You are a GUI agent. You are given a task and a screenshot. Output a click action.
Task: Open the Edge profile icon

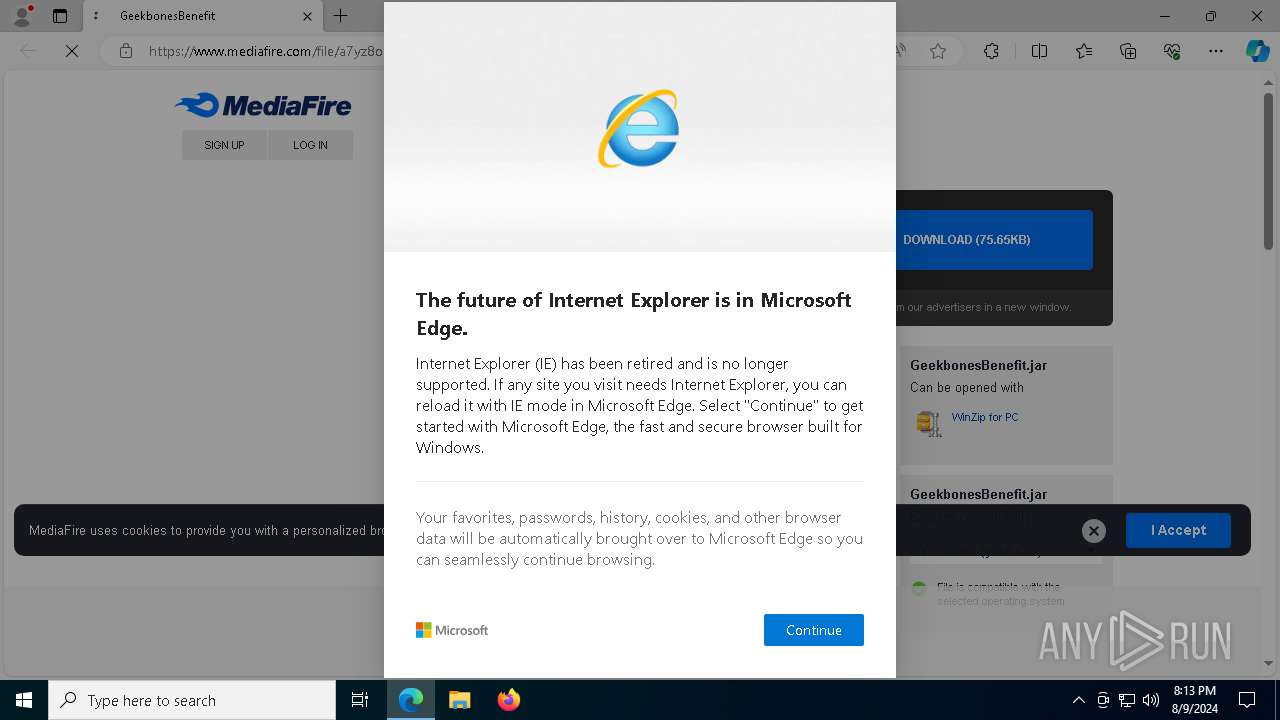pos(21,16)
